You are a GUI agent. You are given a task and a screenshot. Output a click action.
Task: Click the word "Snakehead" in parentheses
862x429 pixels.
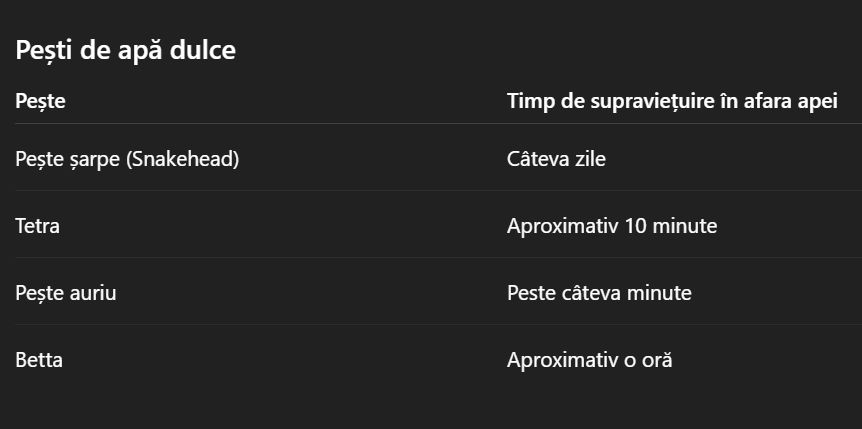click(x=182, y=159)
